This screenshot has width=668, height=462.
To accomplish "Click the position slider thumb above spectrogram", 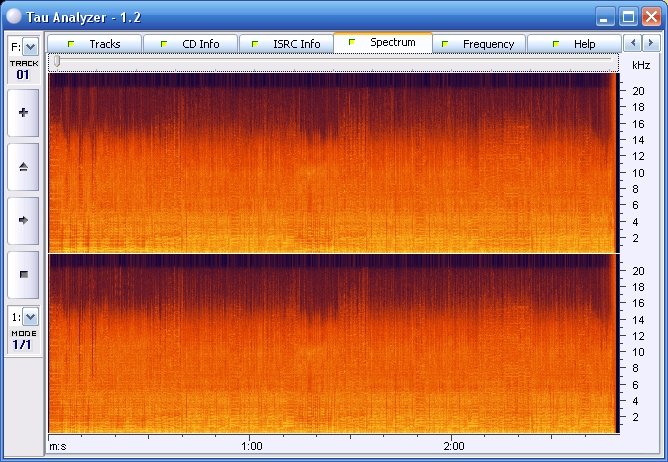I will (x=56, y=62).
